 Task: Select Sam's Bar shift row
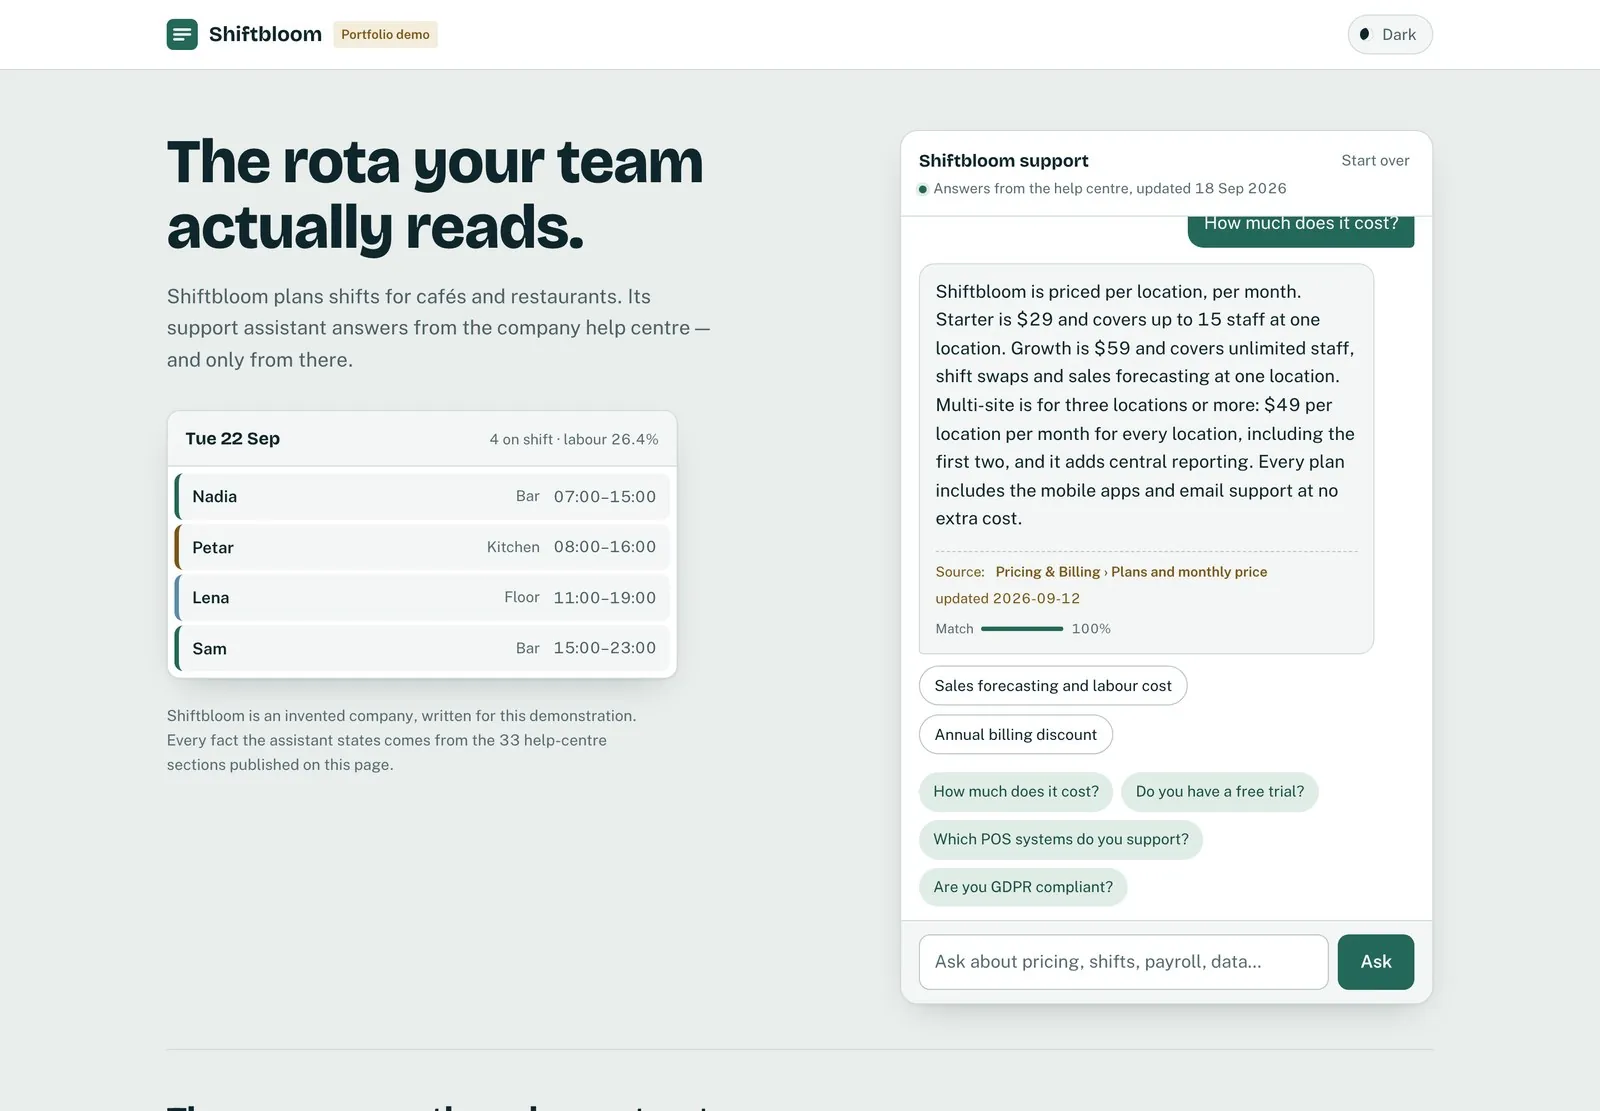(422, 648)
